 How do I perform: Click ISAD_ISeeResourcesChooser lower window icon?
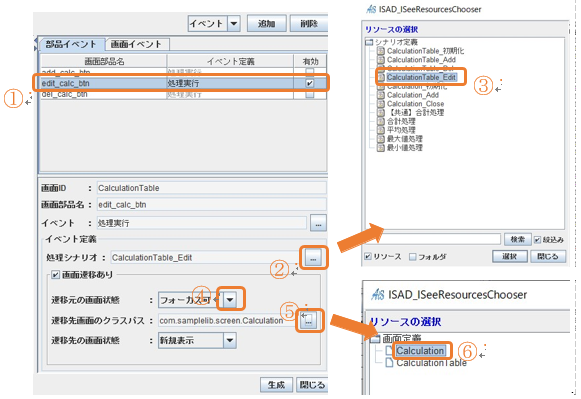click(x=378, y=295)
